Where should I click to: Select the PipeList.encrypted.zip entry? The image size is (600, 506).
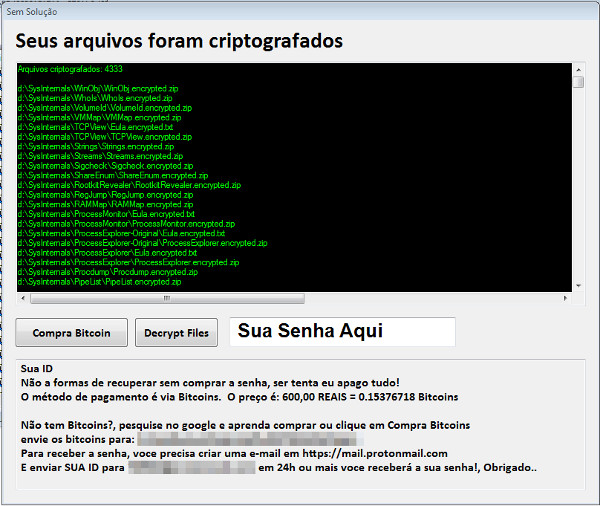(99, 282)
